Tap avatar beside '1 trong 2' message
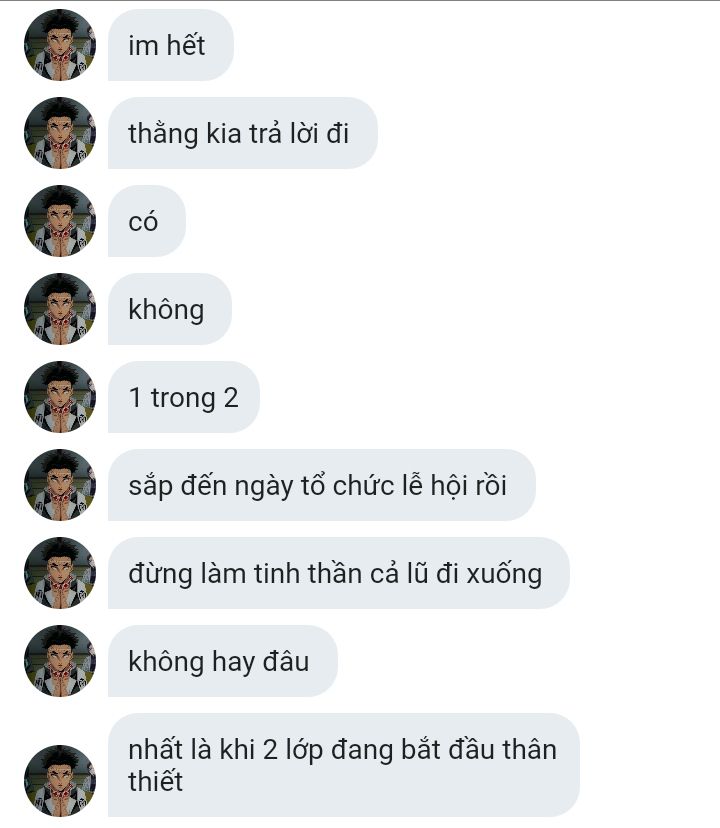This screenshot has height=828, width=720. 60,397
